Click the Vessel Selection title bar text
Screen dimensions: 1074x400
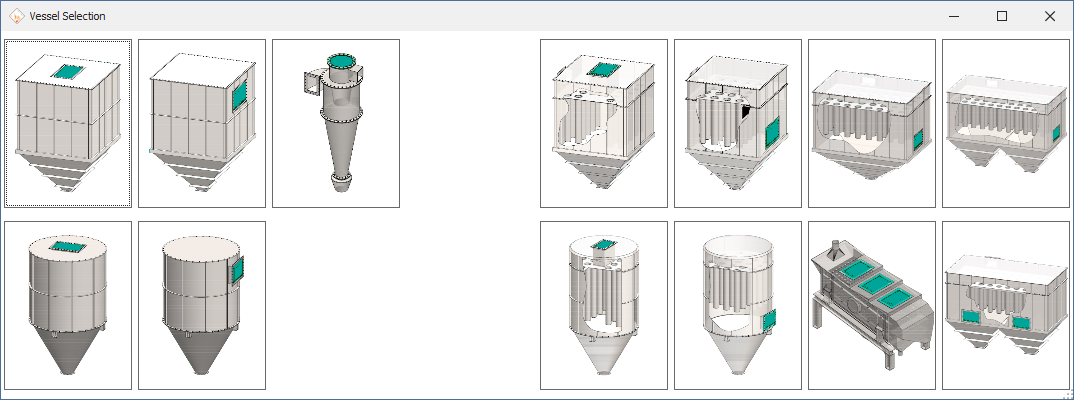point(68,16)
